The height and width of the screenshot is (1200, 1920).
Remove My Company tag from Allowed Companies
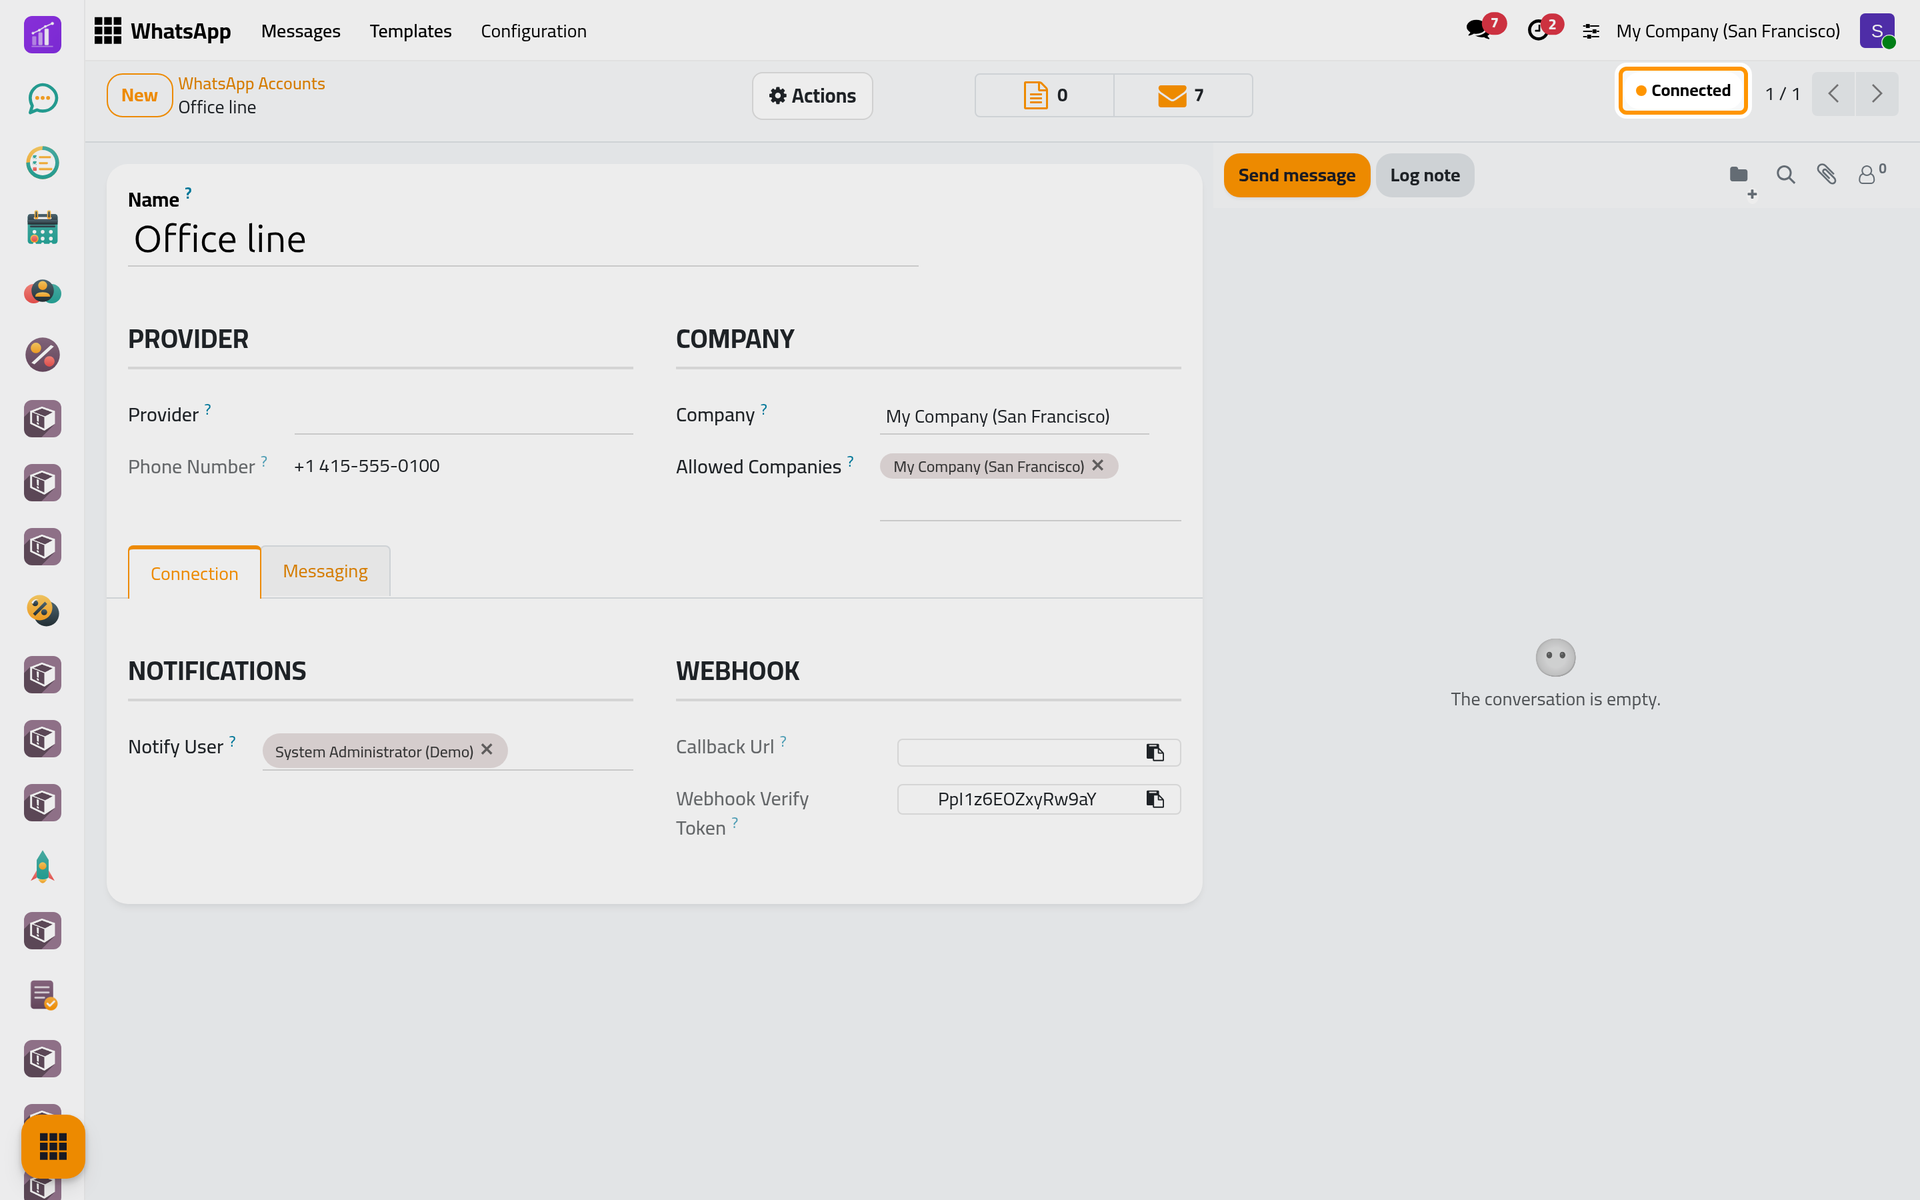pyautogui.click(x=1098, y=466)
